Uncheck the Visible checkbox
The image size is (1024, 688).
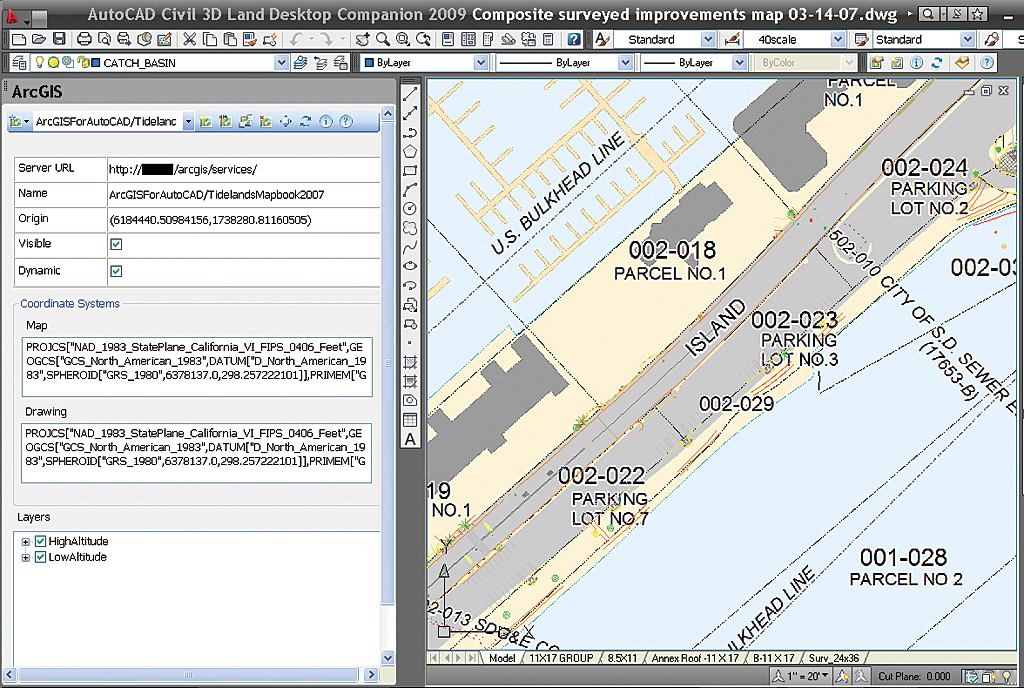pyautogui.click(x=116, y=244)
